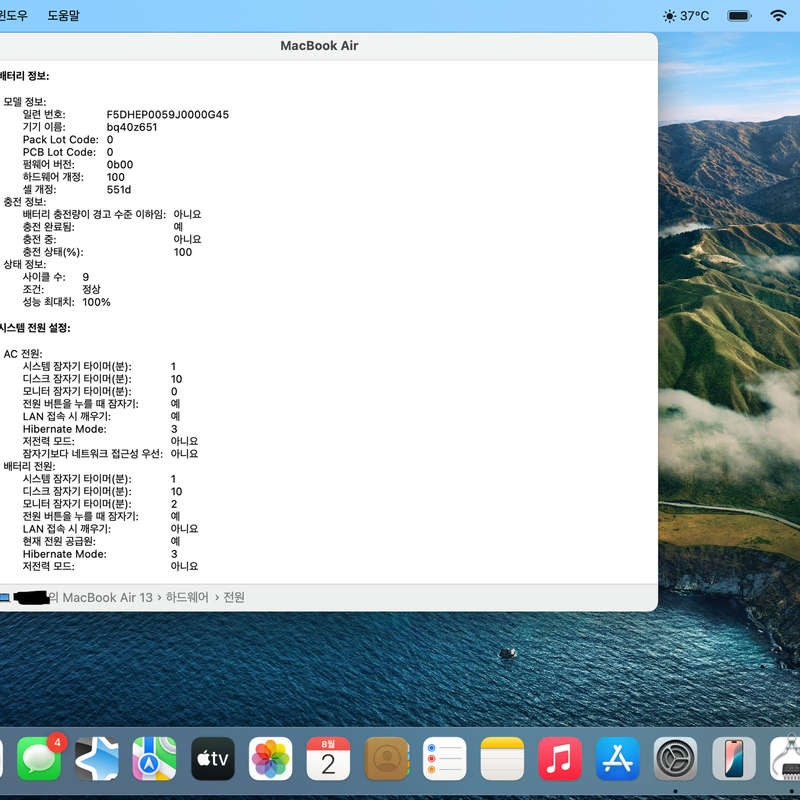Open the Apple TV app
The image size is (800, 800).
(213, 759)
